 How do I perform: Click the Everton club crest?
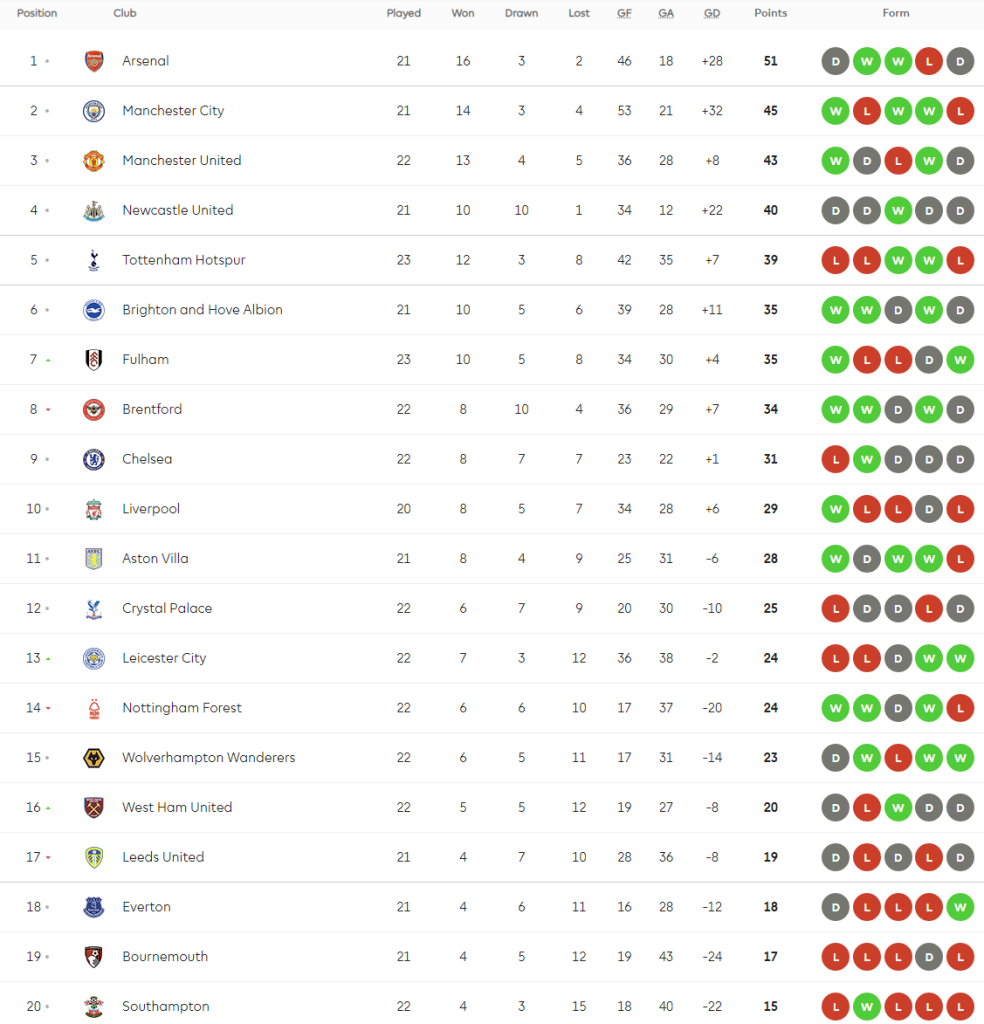point(94,907)
